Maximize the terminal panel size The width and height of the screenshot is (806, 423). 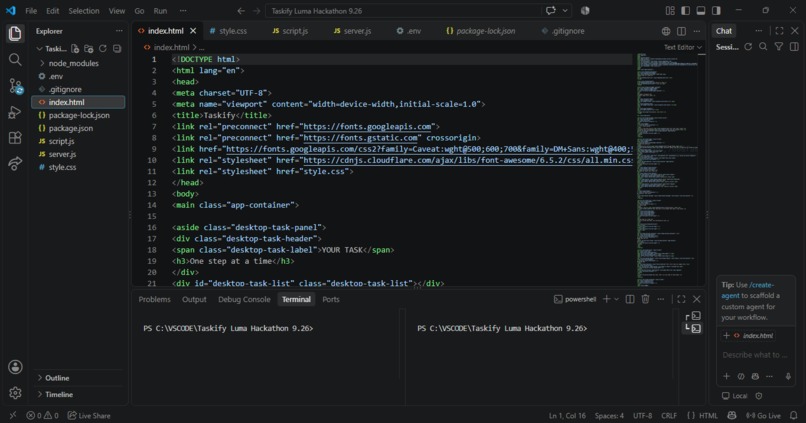[681, 299]
